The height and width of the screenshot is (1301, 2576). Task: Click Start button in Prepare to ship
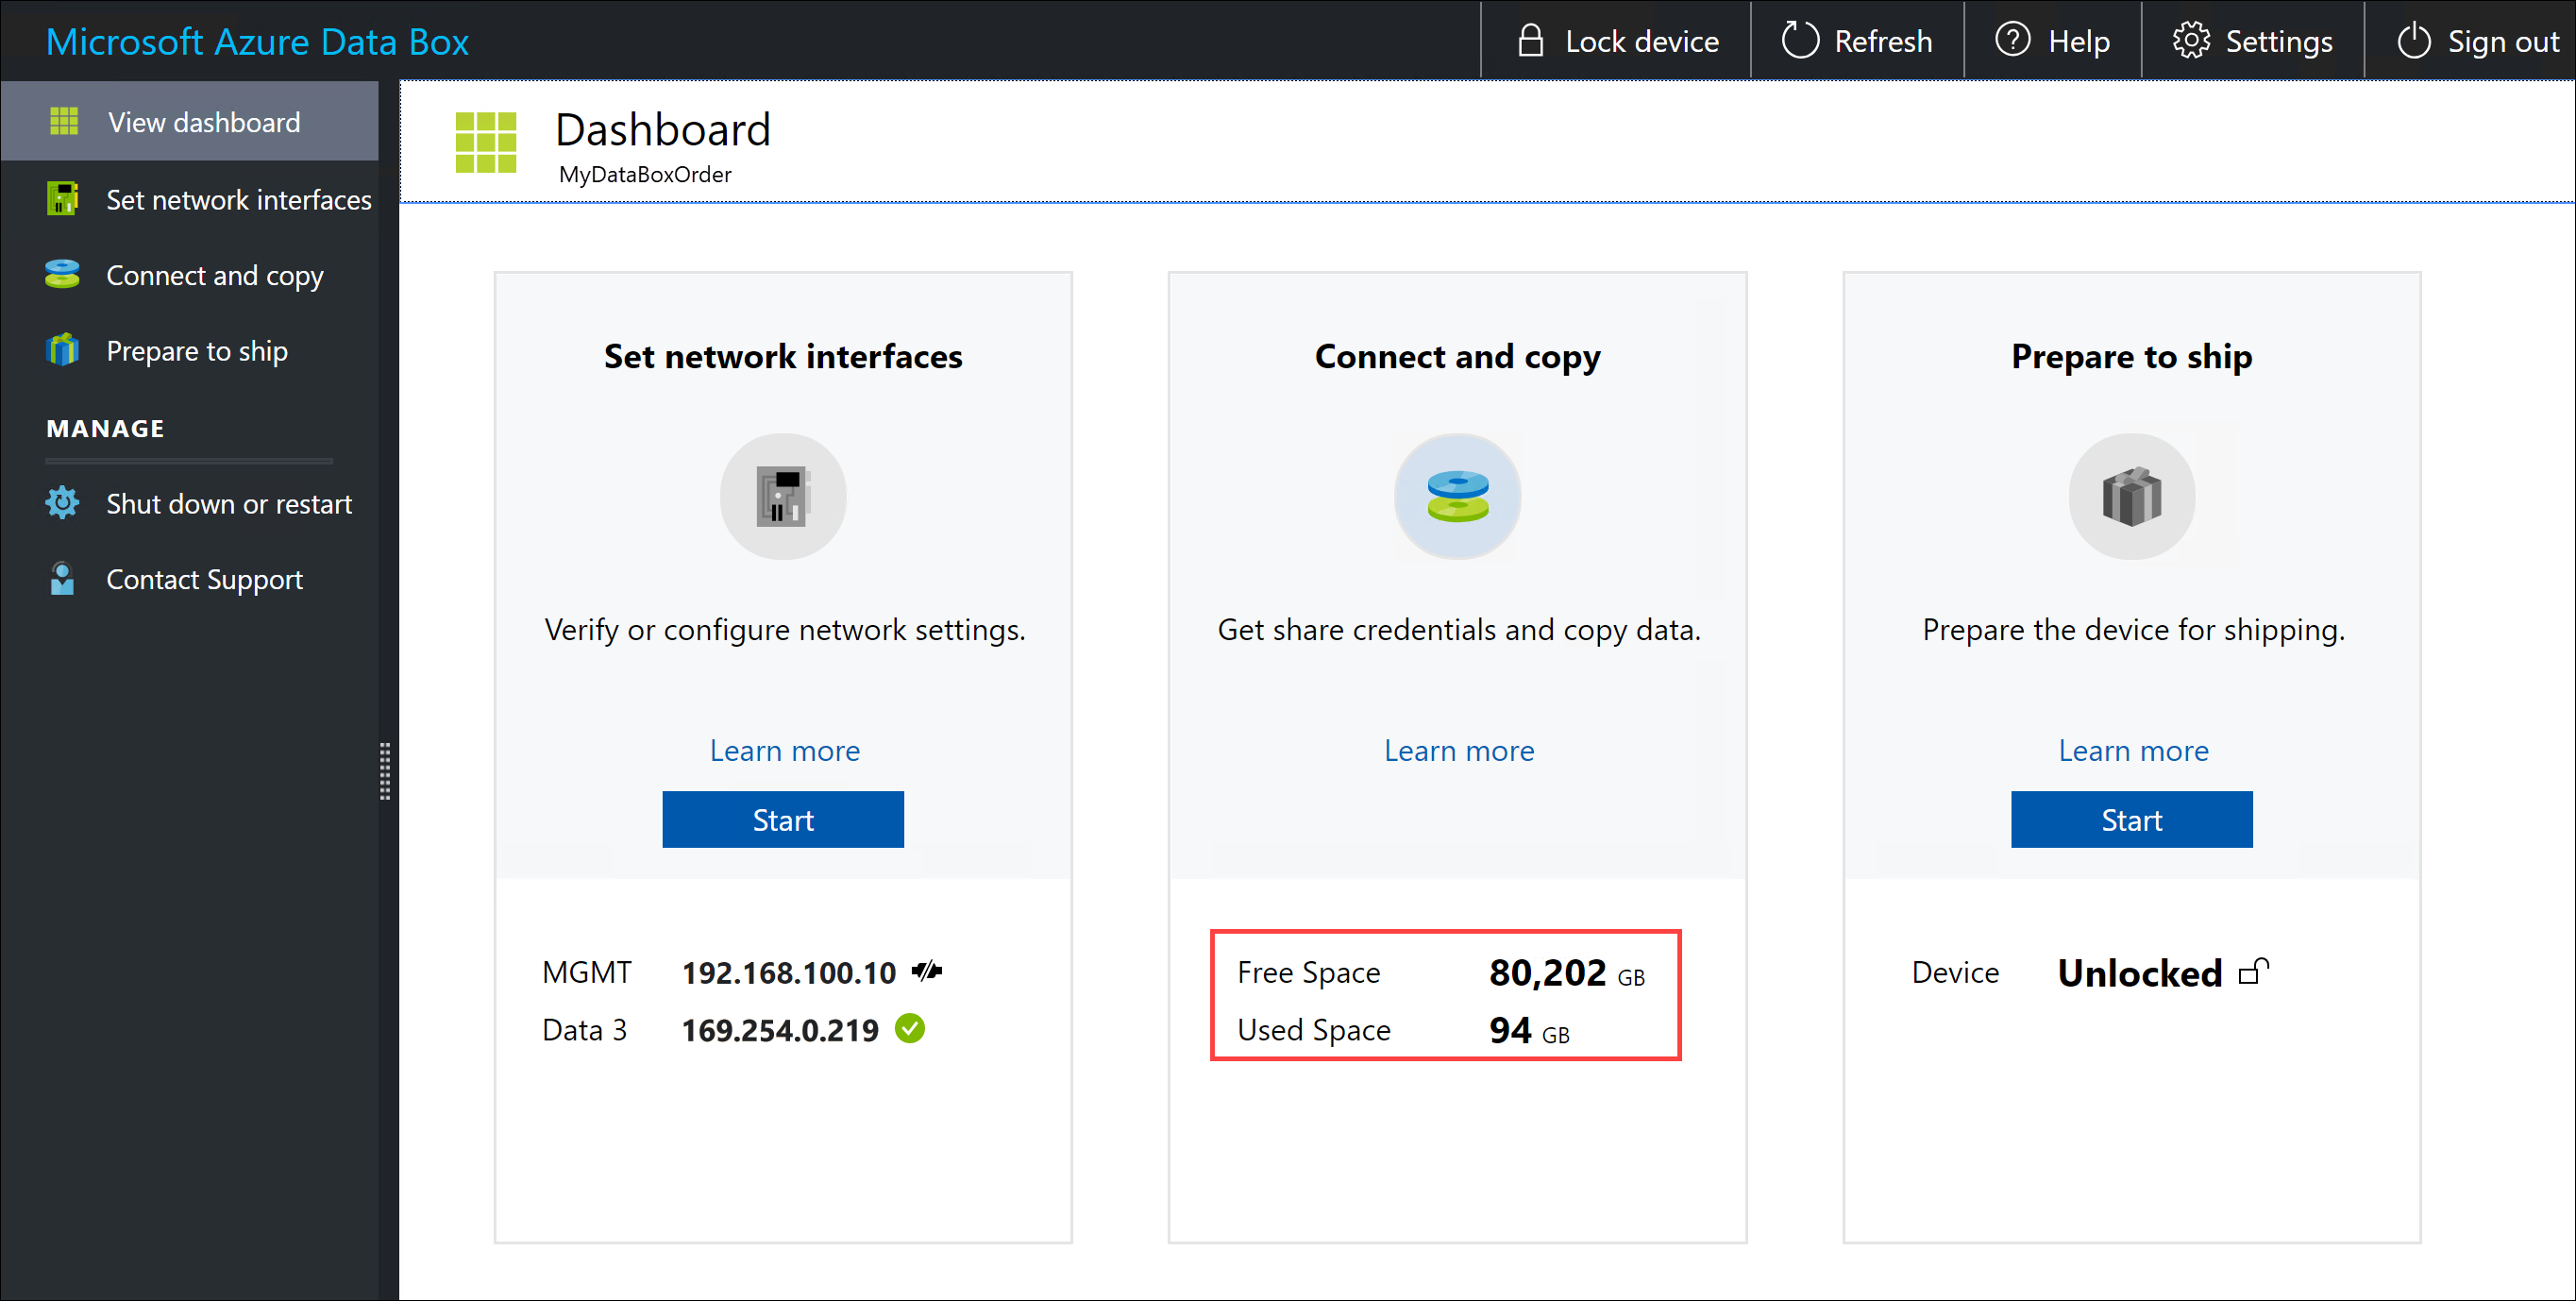2130,819
